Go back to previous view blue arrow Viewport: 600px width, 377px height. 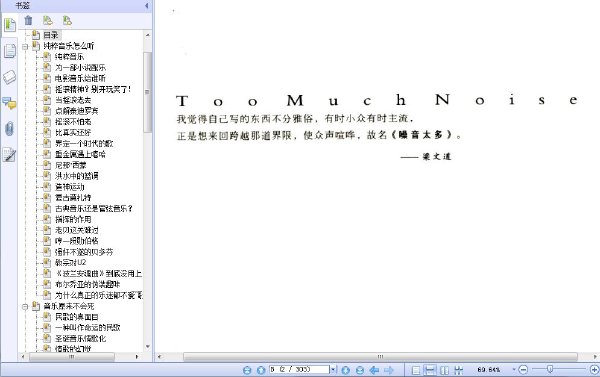point(374,370)
